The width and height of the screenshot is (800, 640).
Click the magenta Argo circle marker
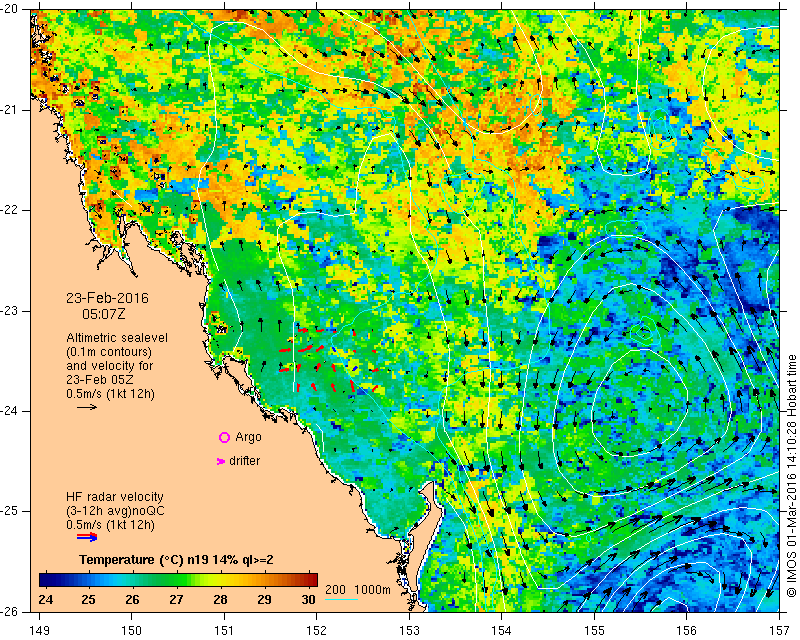coord(224,437)
